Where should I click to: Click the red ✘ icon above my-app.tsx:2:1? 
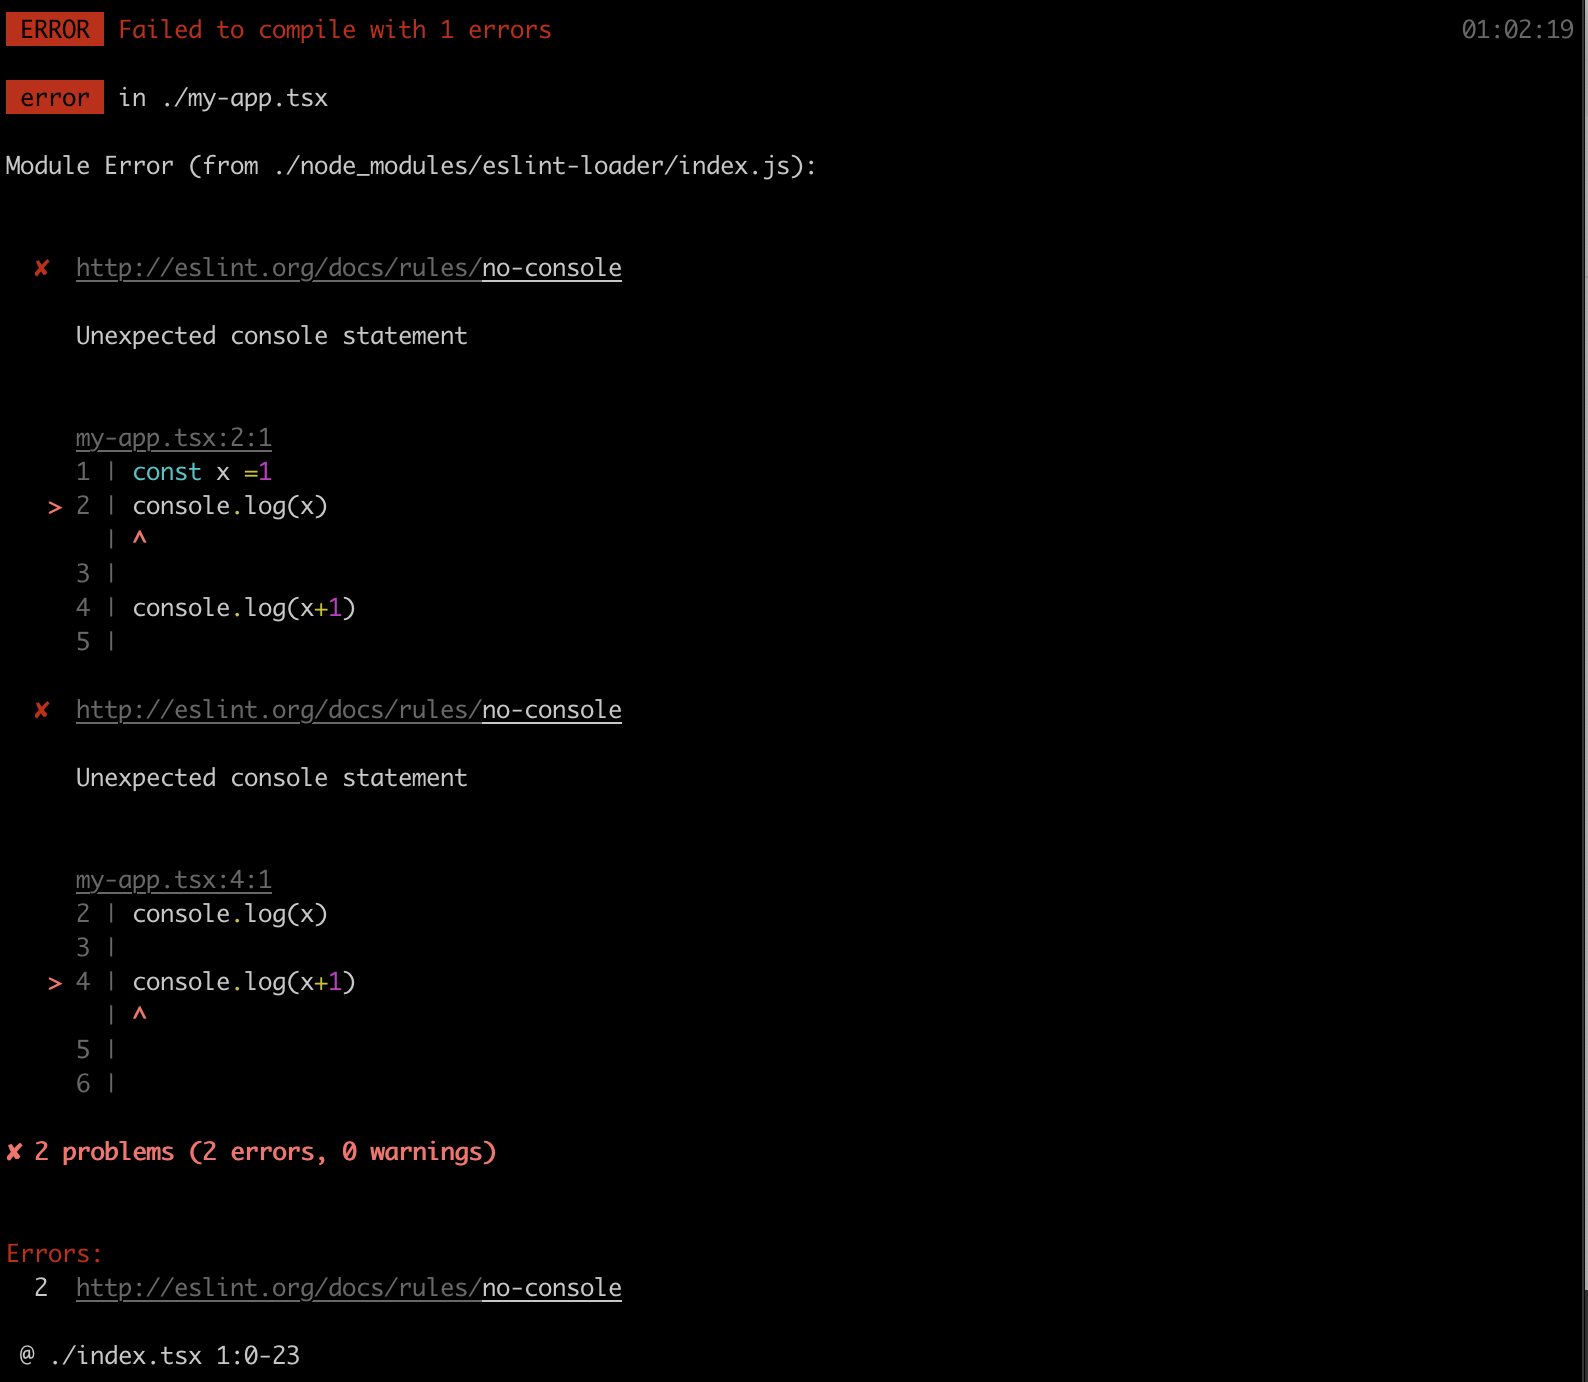coord(42,268)
